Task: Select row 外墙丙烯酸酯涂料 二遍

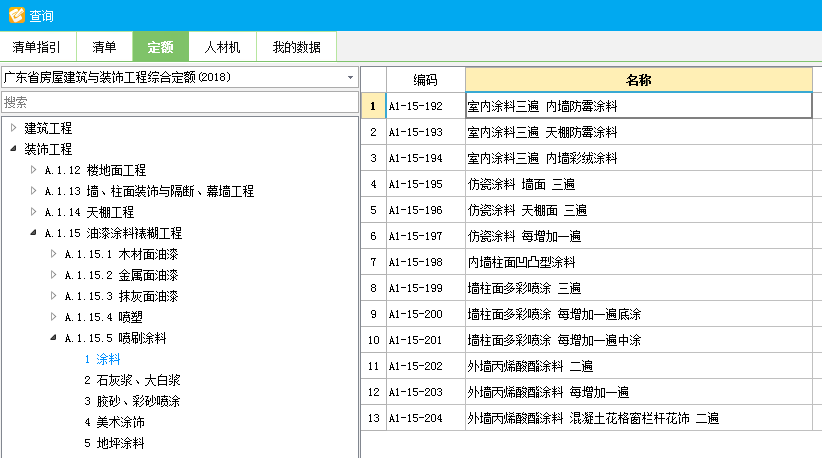Action: pyautogui.click(x=639, y=366)
